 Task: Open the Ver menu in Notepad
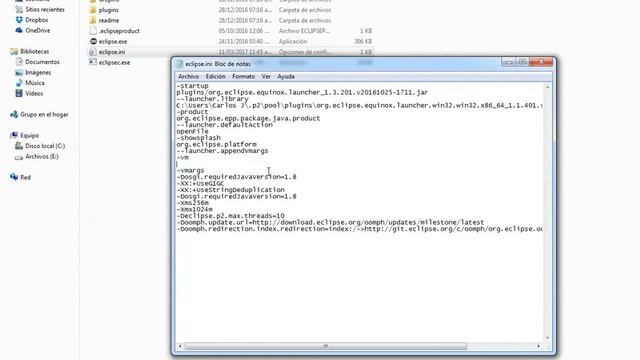click(x=266, y=76)
